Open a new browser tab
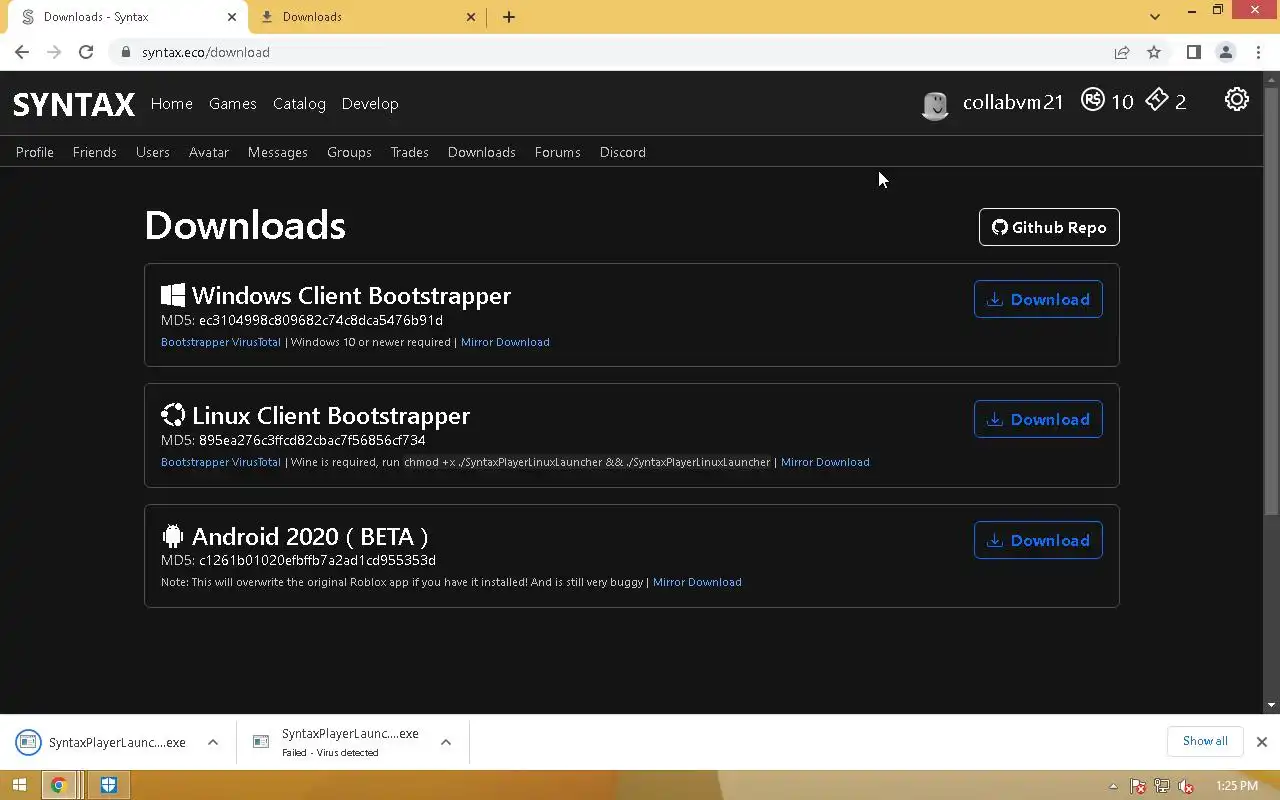The height and width of the screenshot is (800, 1280). click(x=509, y=17)
